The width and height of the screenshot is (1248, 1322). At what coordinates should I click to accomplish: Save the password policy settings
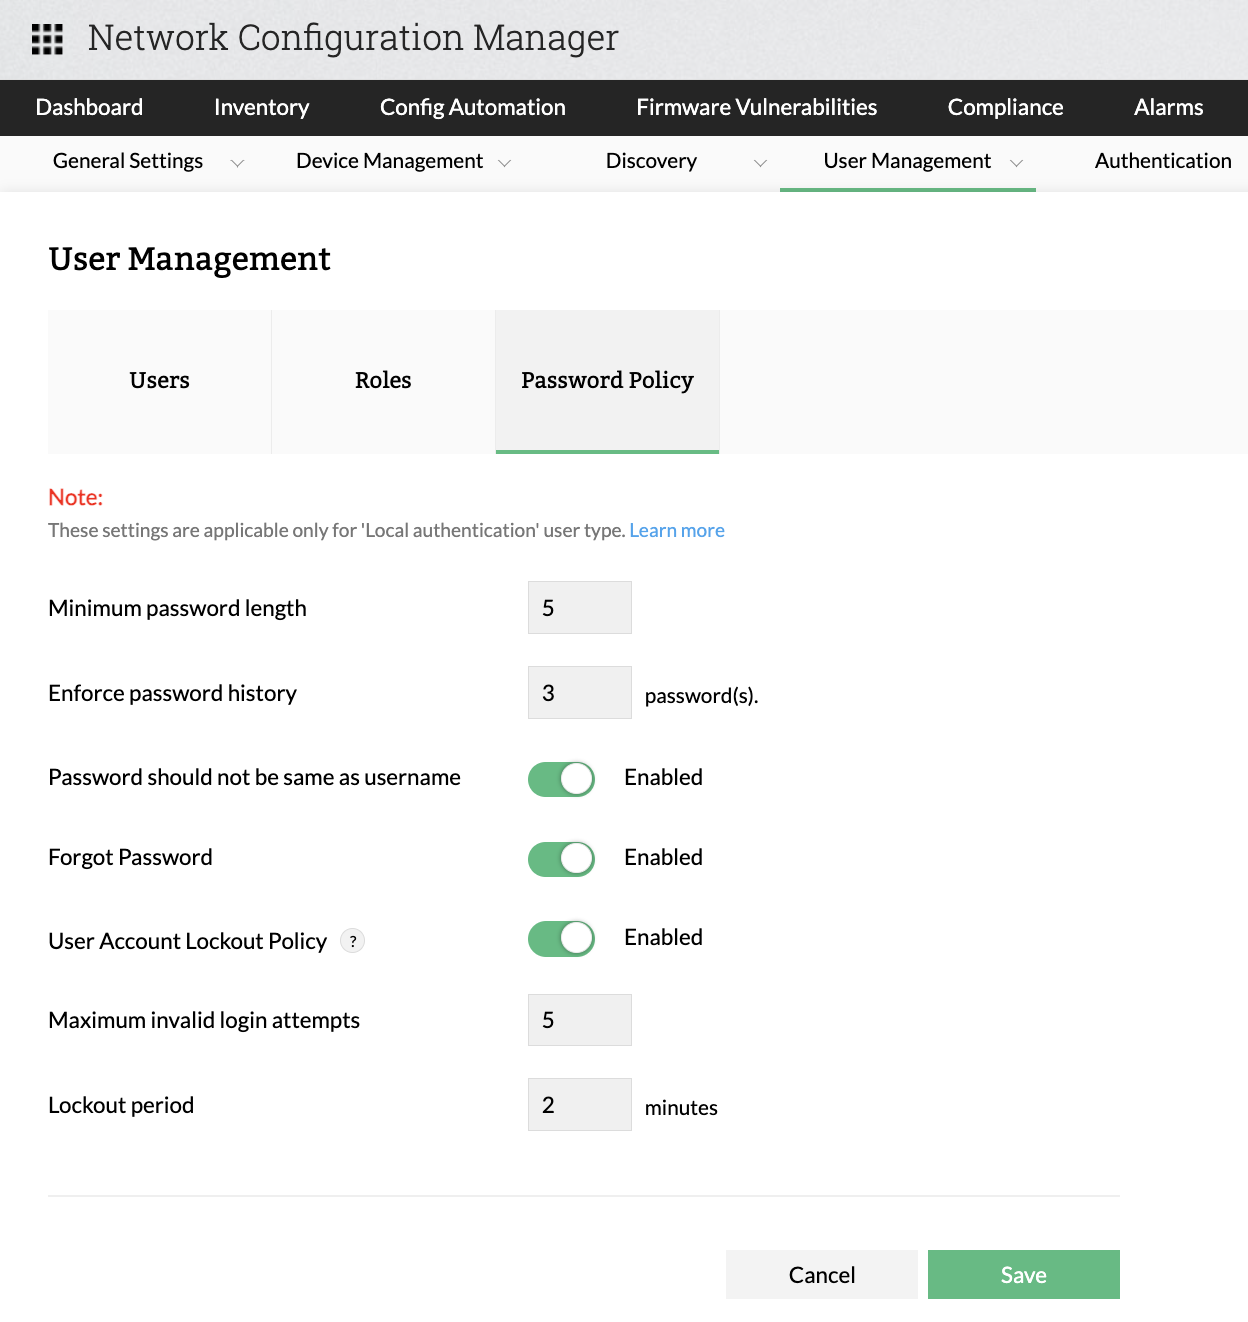(1023, 1274)
